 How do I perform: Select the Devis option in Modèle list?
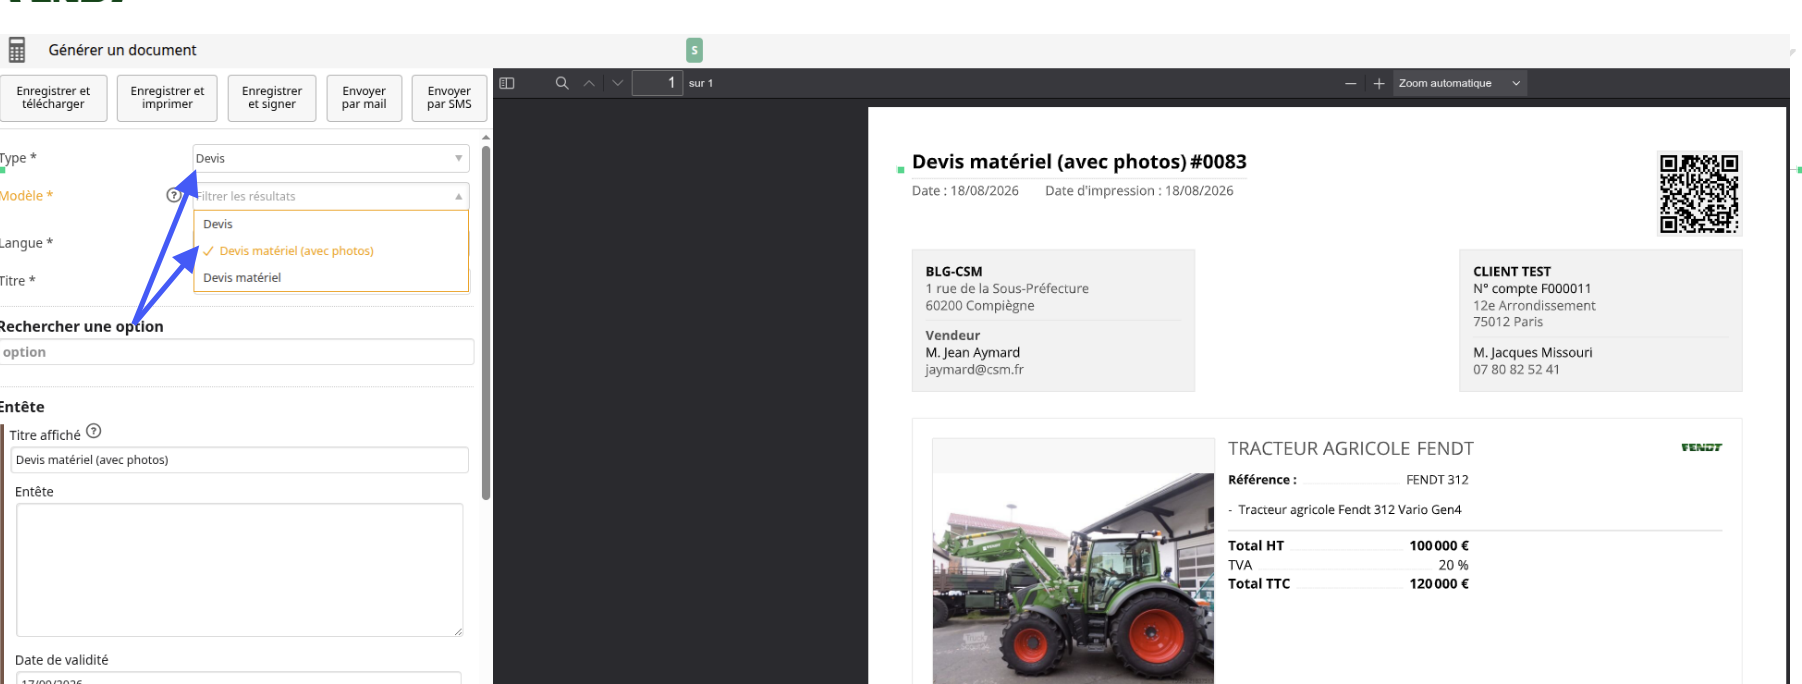point(331,224)
